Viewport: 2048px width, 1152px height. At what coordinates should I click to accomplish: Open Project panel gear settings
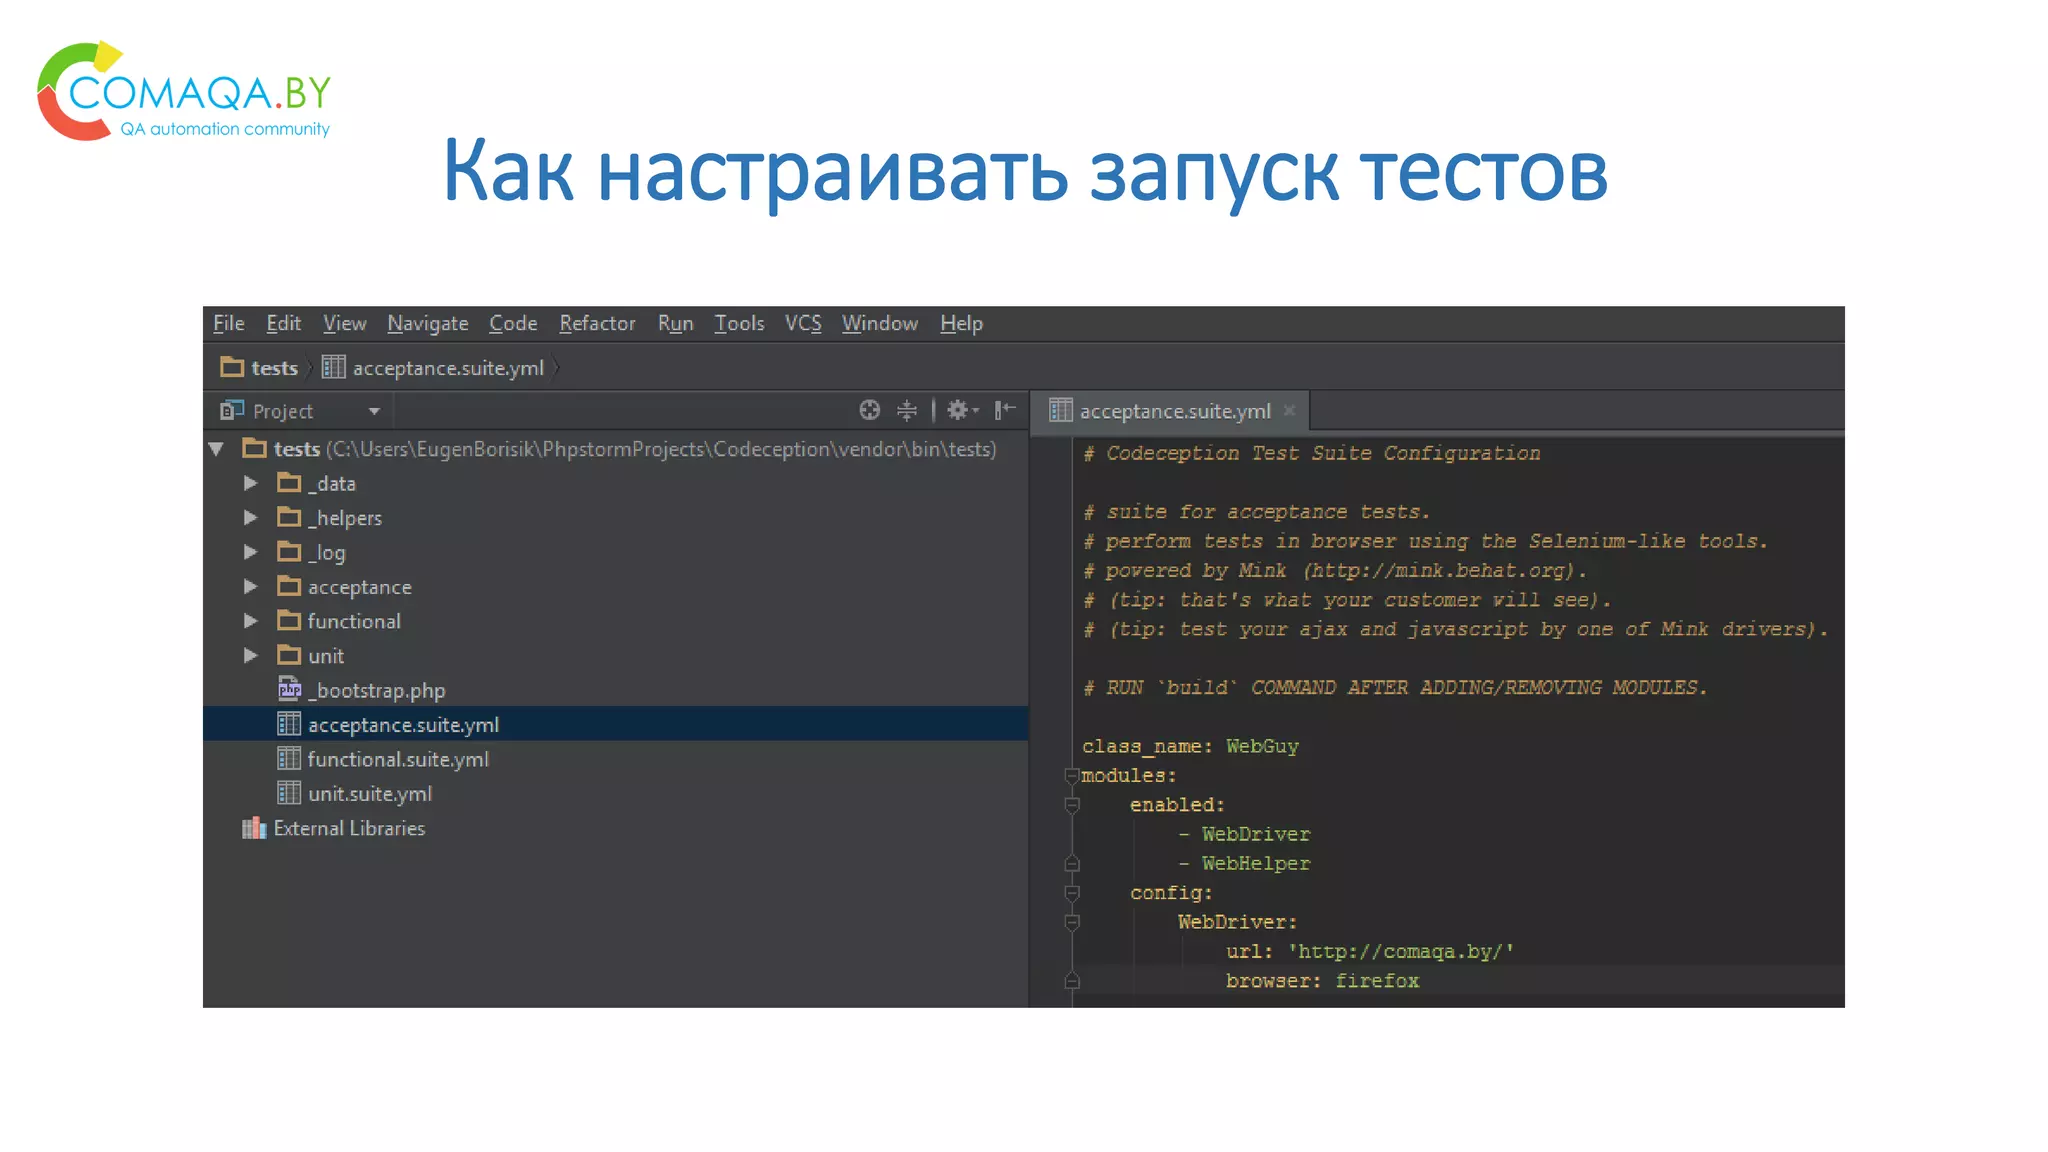tap(962, 410)
